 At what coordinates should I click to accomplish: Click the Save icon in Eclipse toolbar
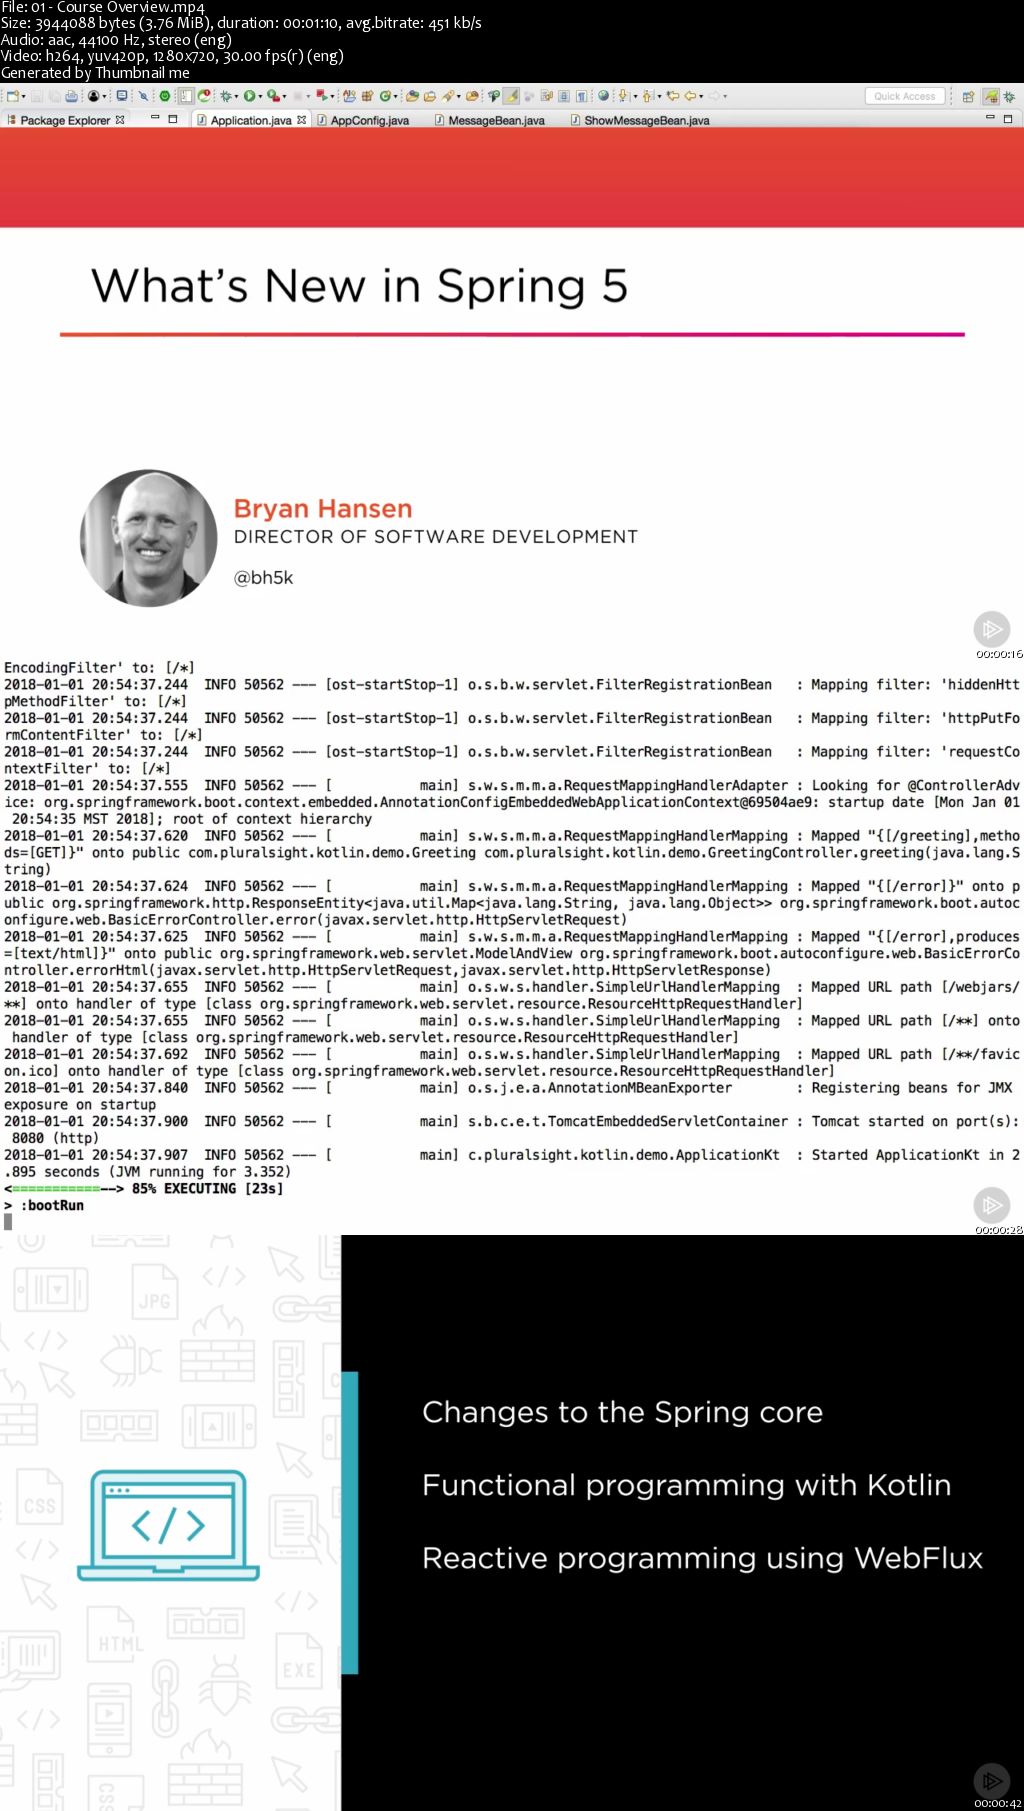pyautogui.click(x=37, y=96)
